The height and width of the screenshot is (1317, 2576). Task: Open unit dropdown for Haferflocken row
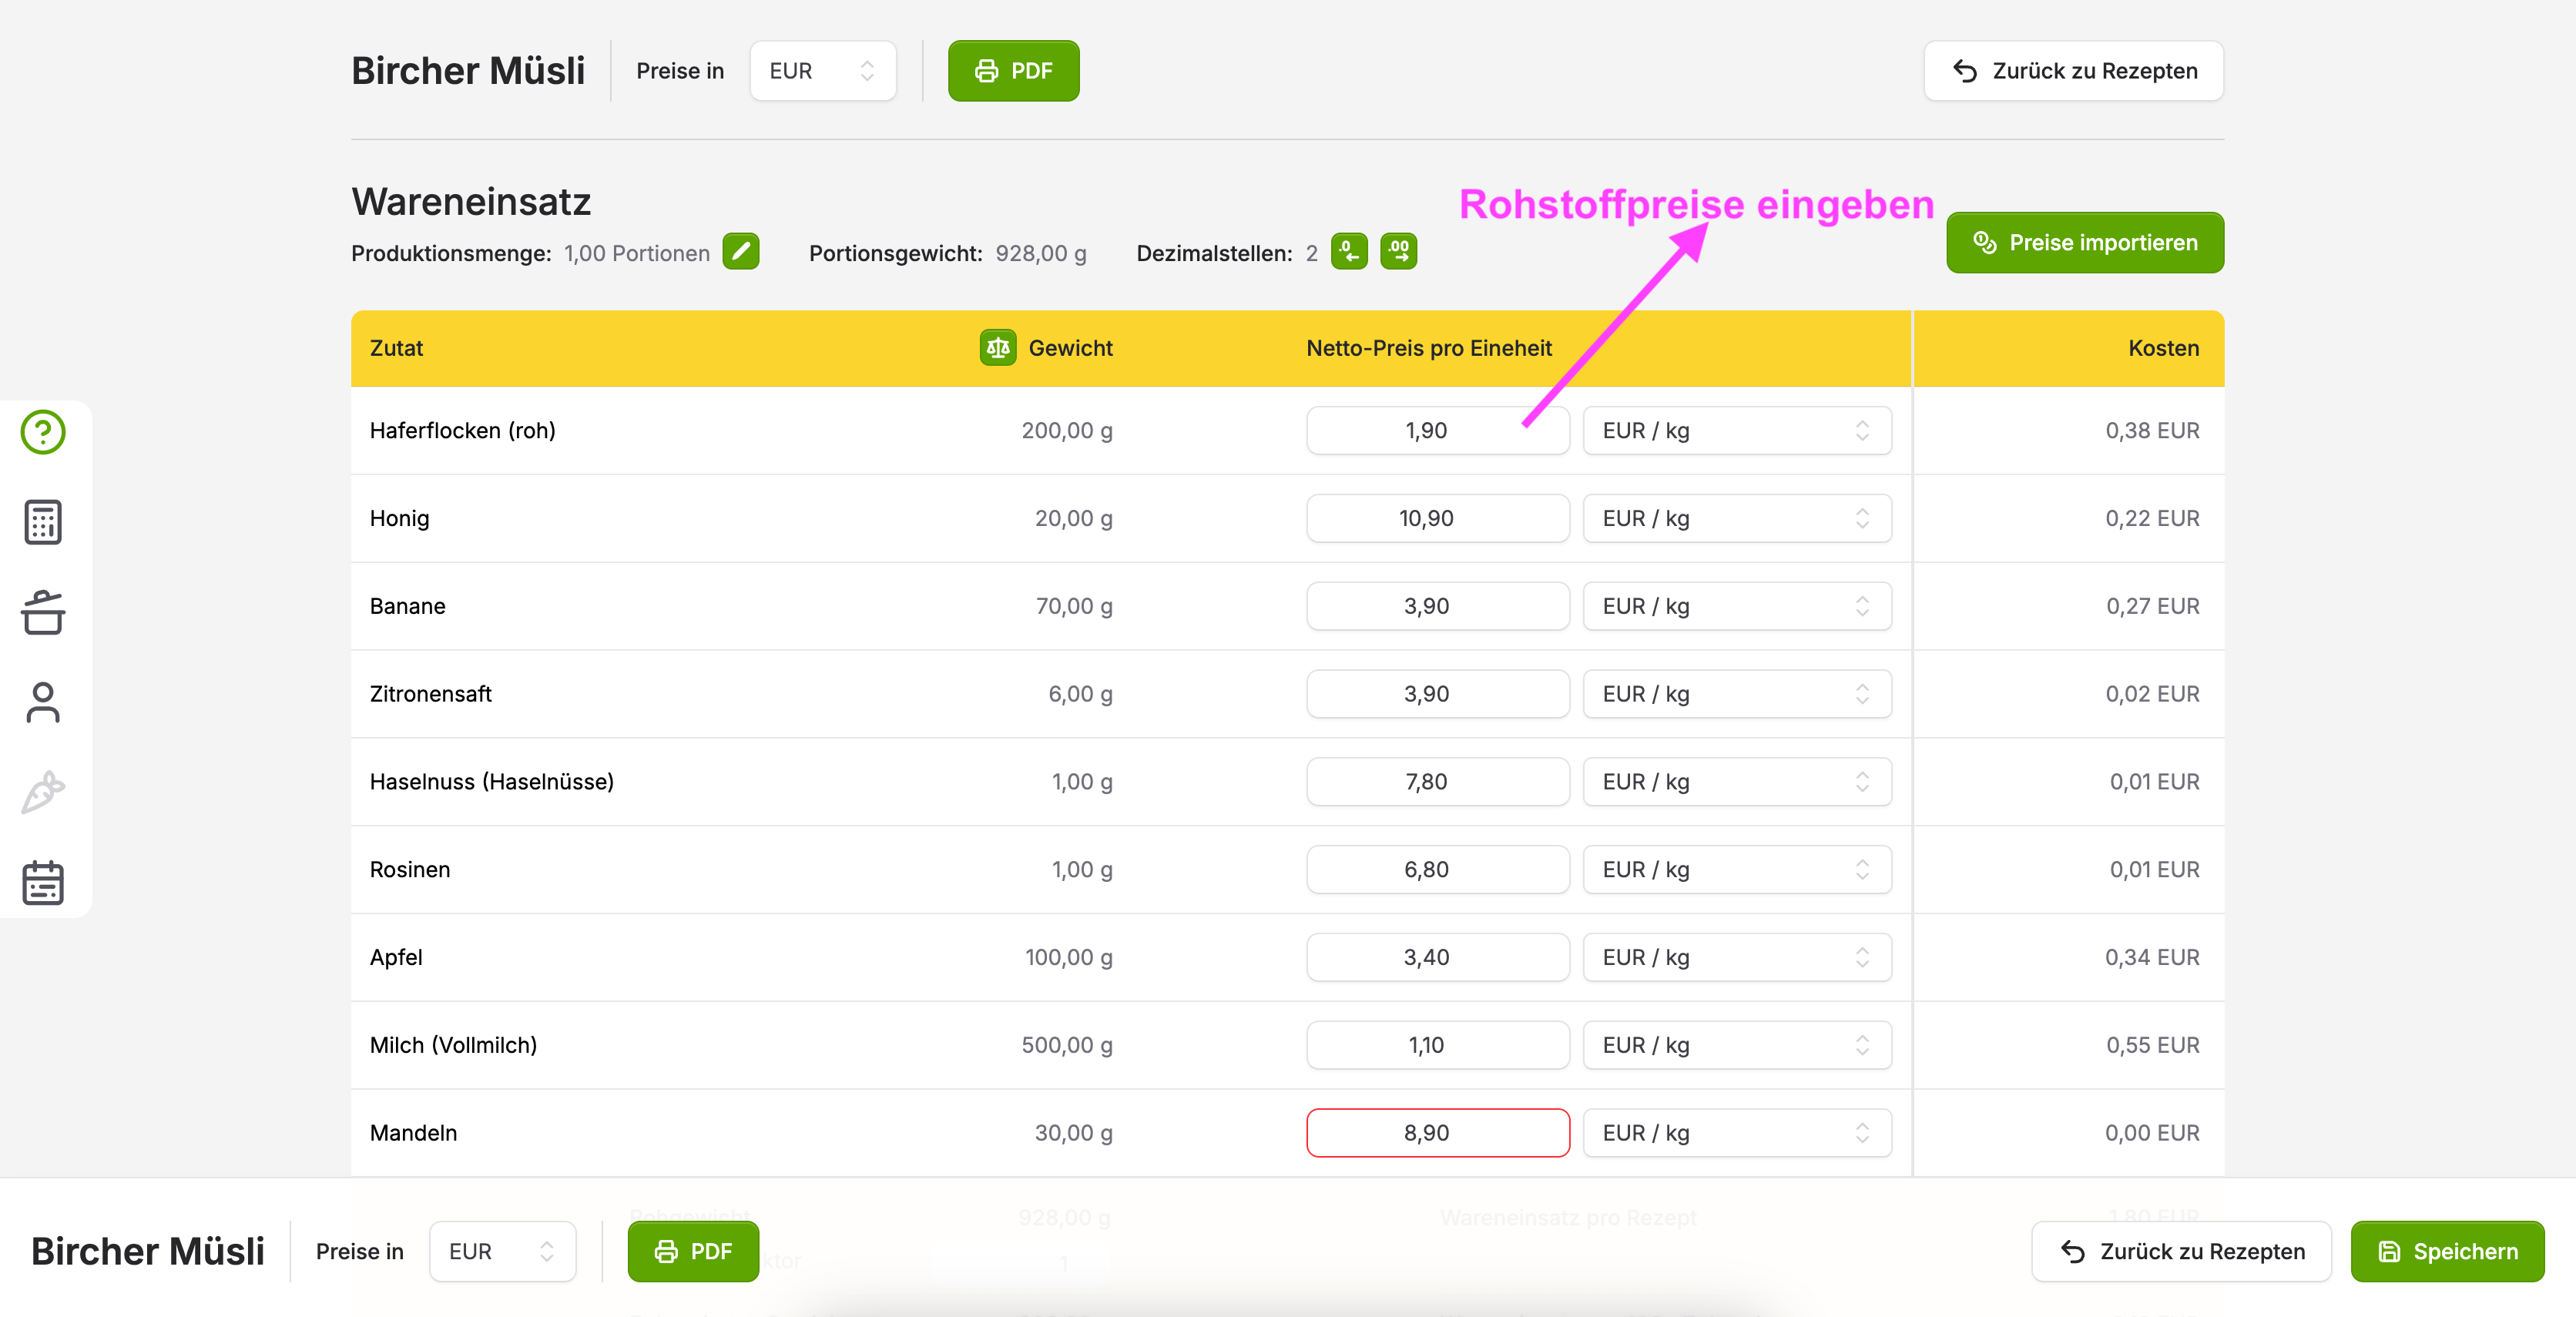[1736, 431]
